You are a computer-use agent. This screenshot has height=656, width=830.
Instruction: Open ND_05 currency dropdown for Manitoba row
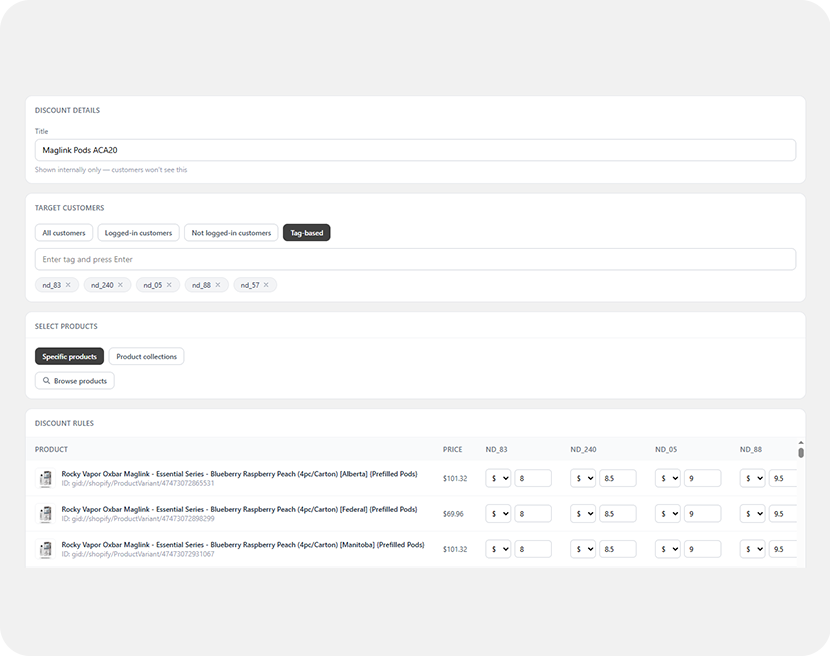click(x=667, y=549)
